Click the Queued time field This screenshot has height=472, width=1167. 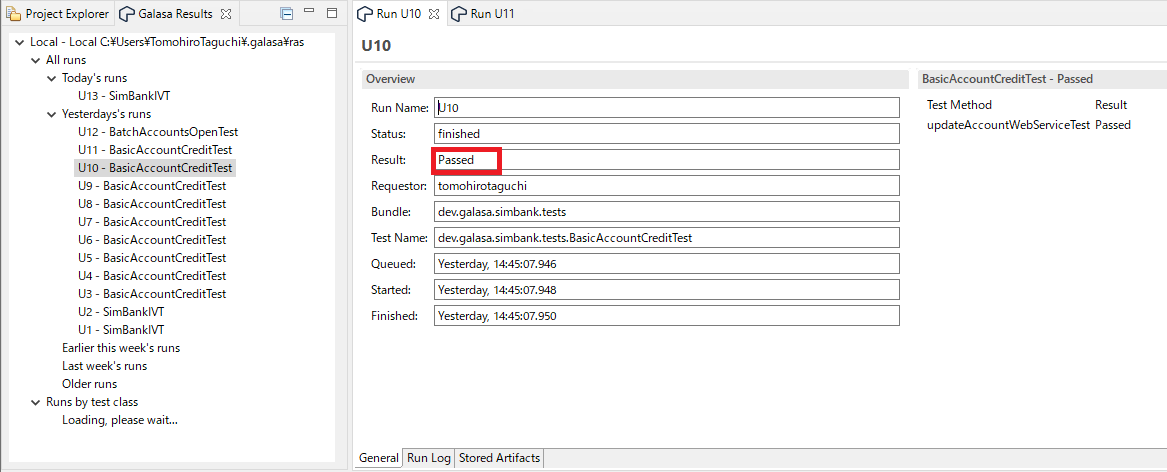pos(667,264)
